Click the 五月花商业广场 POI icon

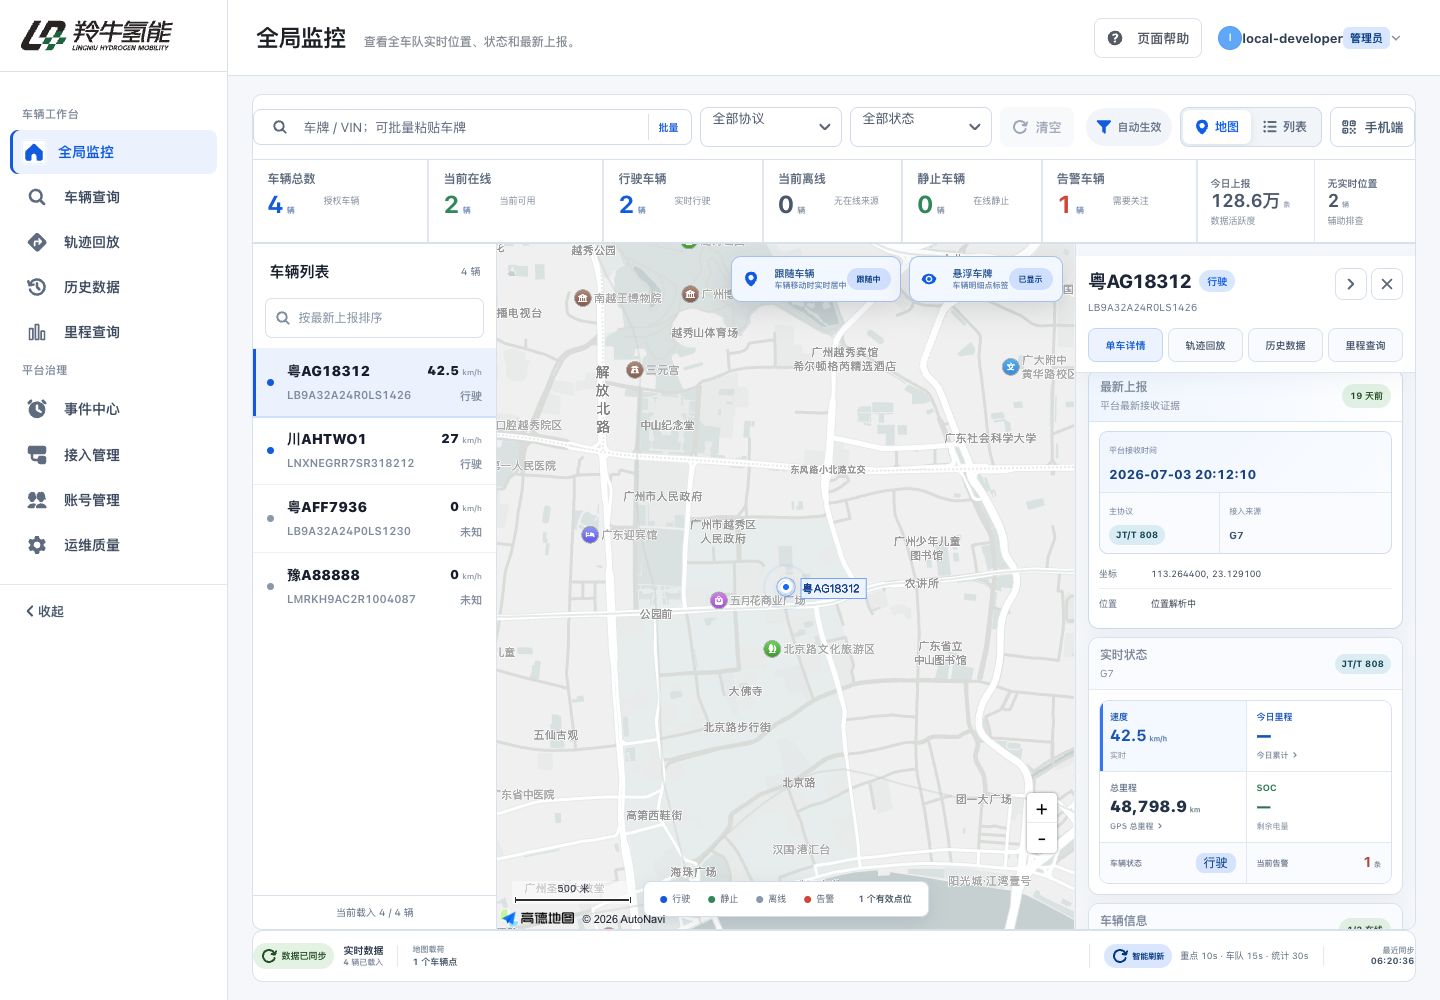[x=718, y=600]
